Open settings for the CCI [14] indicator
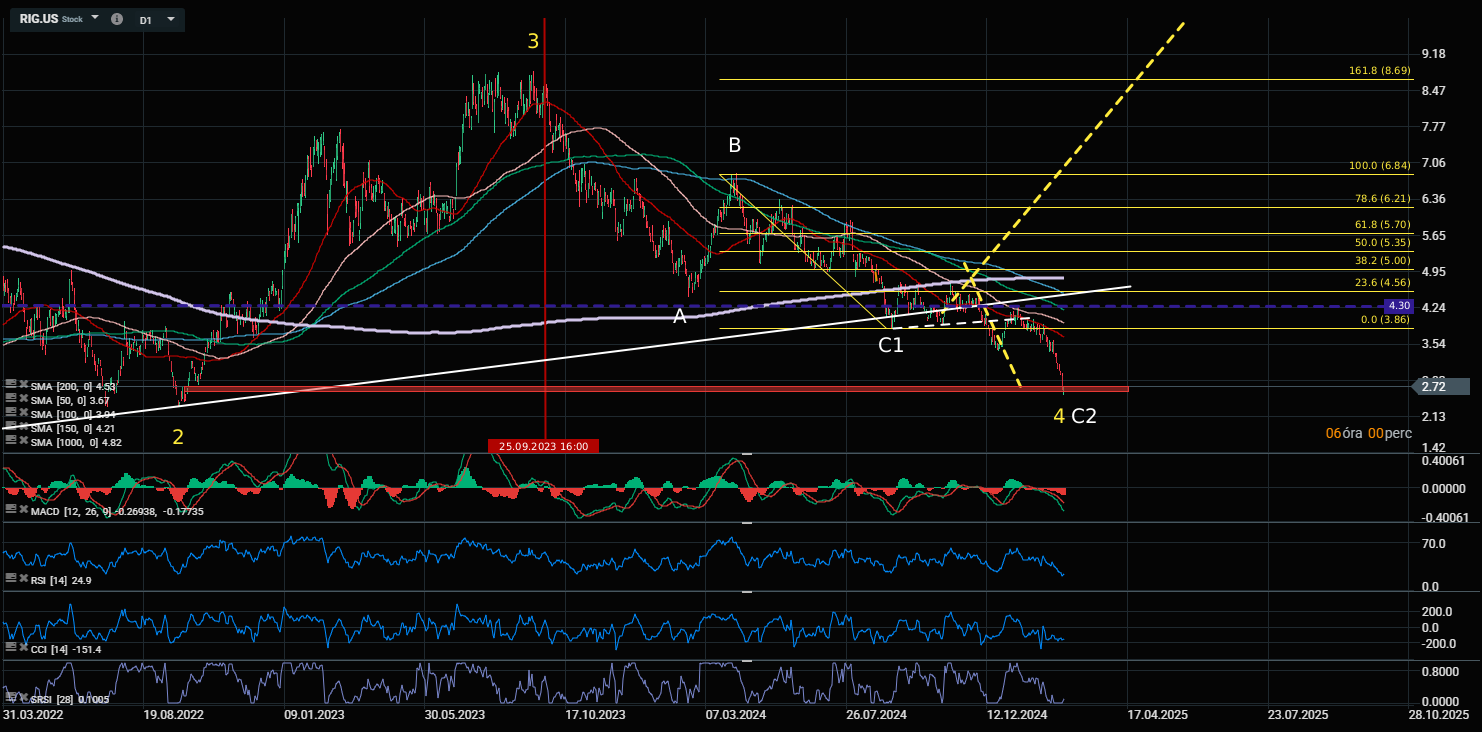Screen dimensions: 1482x732 [10, 648]
